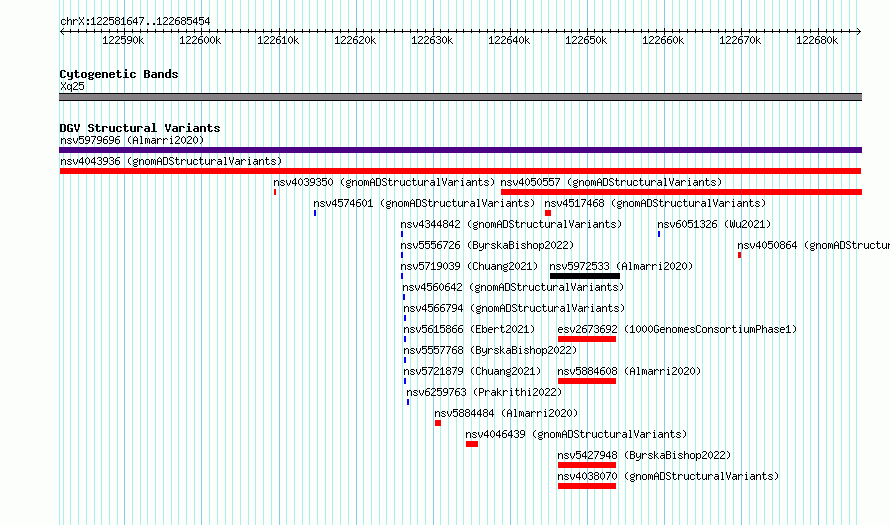This screenshot has width=890, height=525.
Task: Click the chrX:122581647..122685454 coordinates text
Action: coord(135,22)
